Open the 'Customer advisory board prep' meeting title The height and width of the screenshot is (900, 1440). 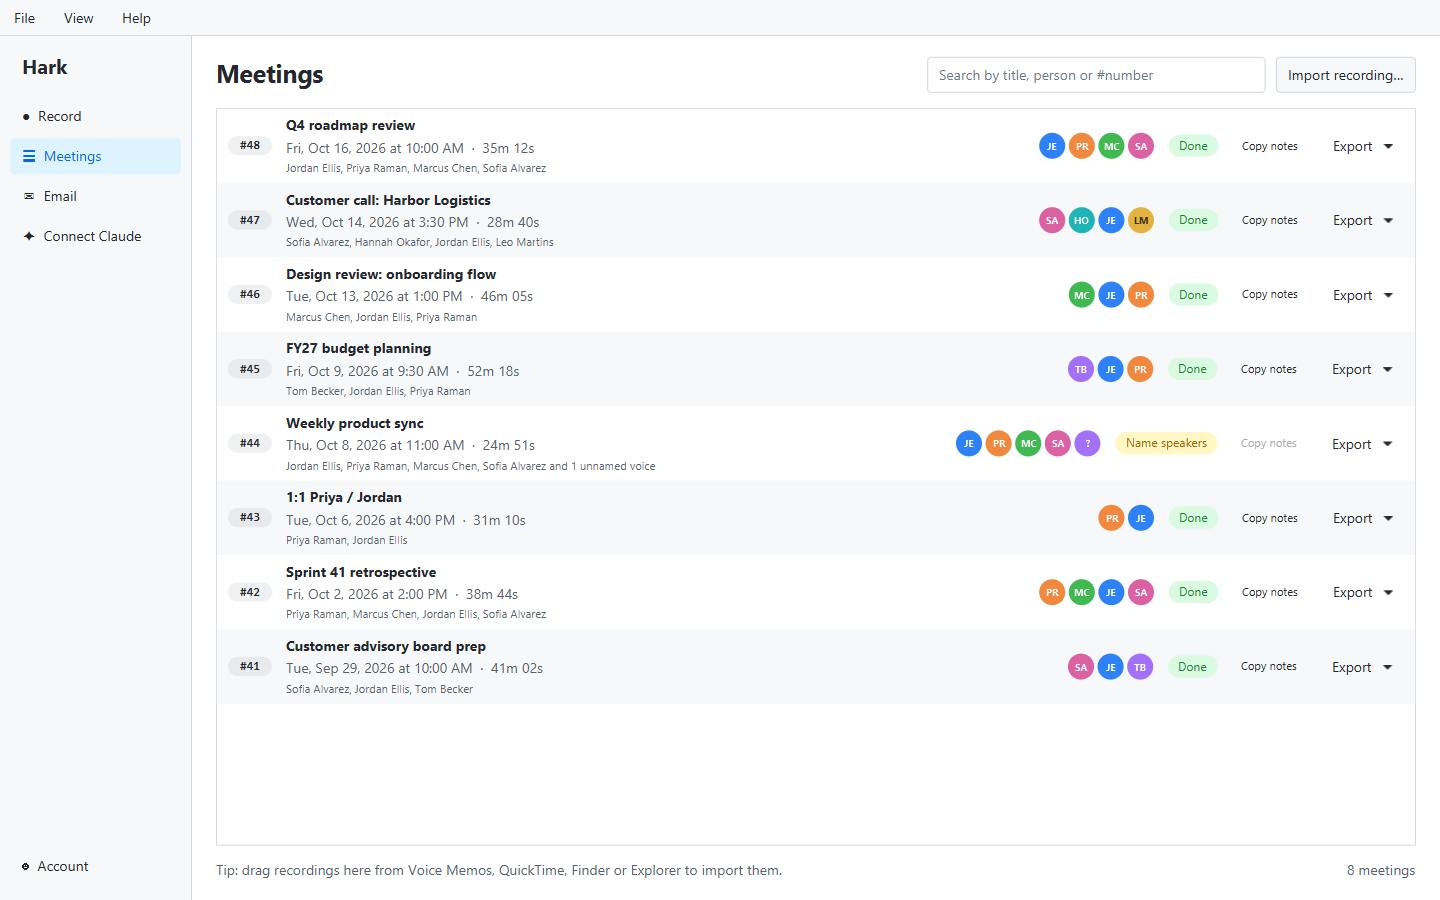386,646
